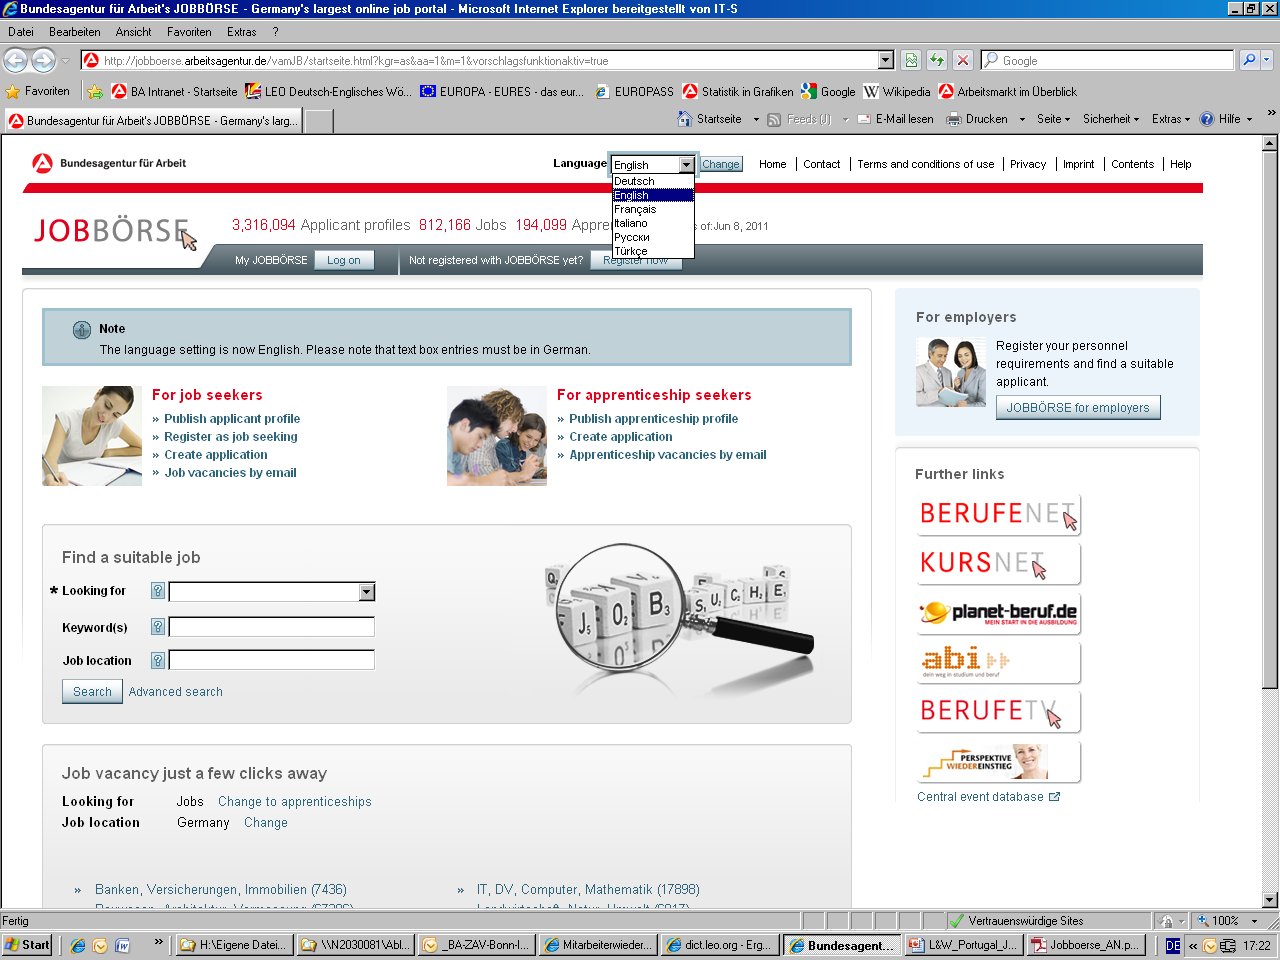Viewport: 1280px width, 960px height.
Task: Click the Favoriten star icon
Action: [13, 91]
